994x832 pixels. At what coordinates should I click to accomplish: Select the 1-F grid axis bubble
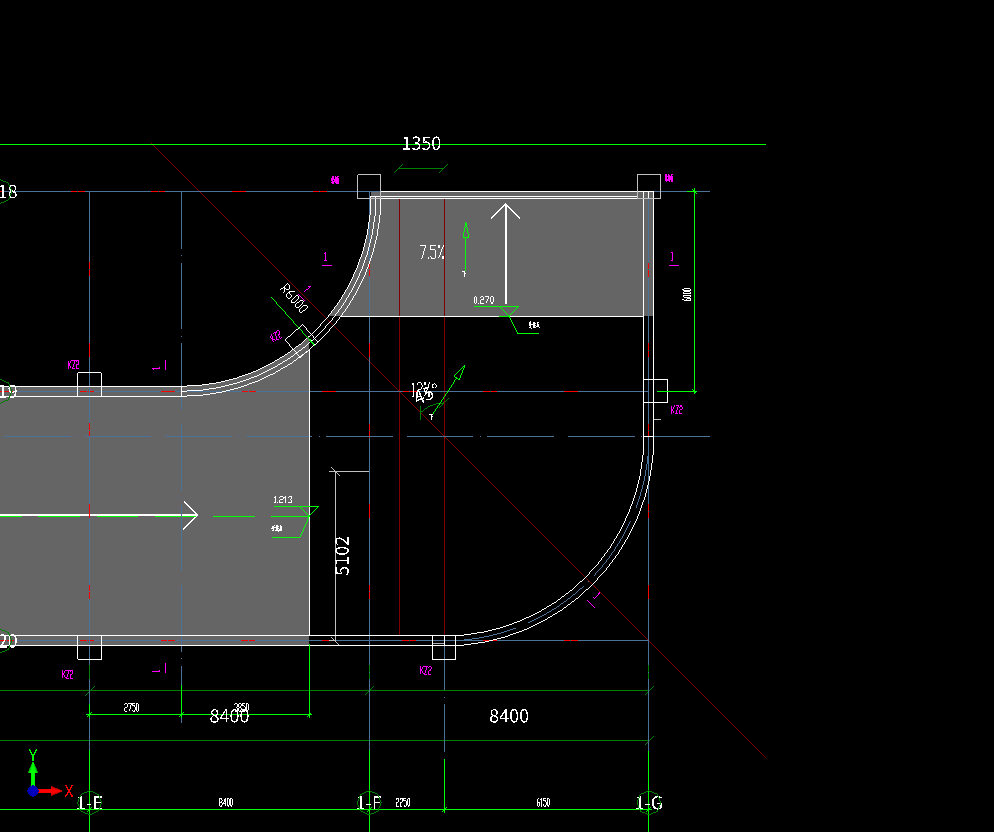(369, 803)
